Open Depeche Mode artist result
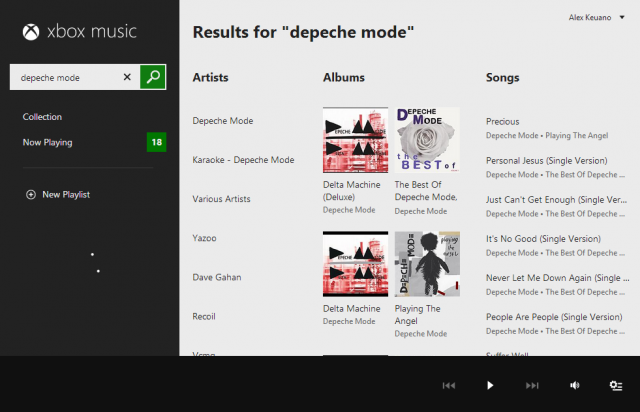The height and width of the screenshot is (412, 640). [223, 121]
